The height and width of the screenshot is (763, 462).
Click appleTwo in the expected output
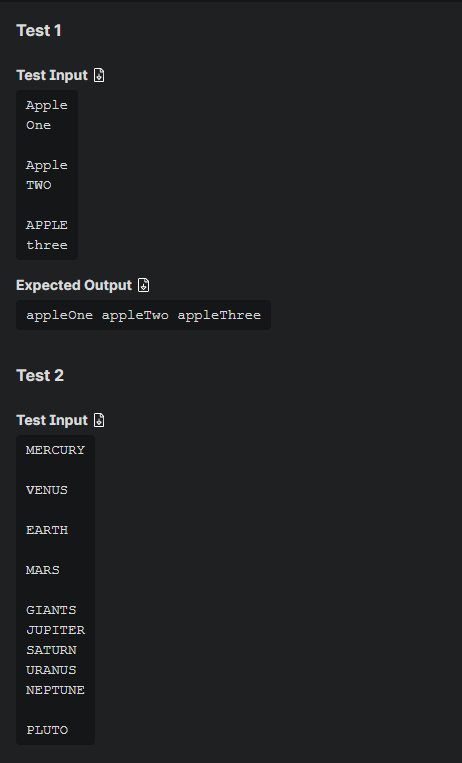click(135, 315)
